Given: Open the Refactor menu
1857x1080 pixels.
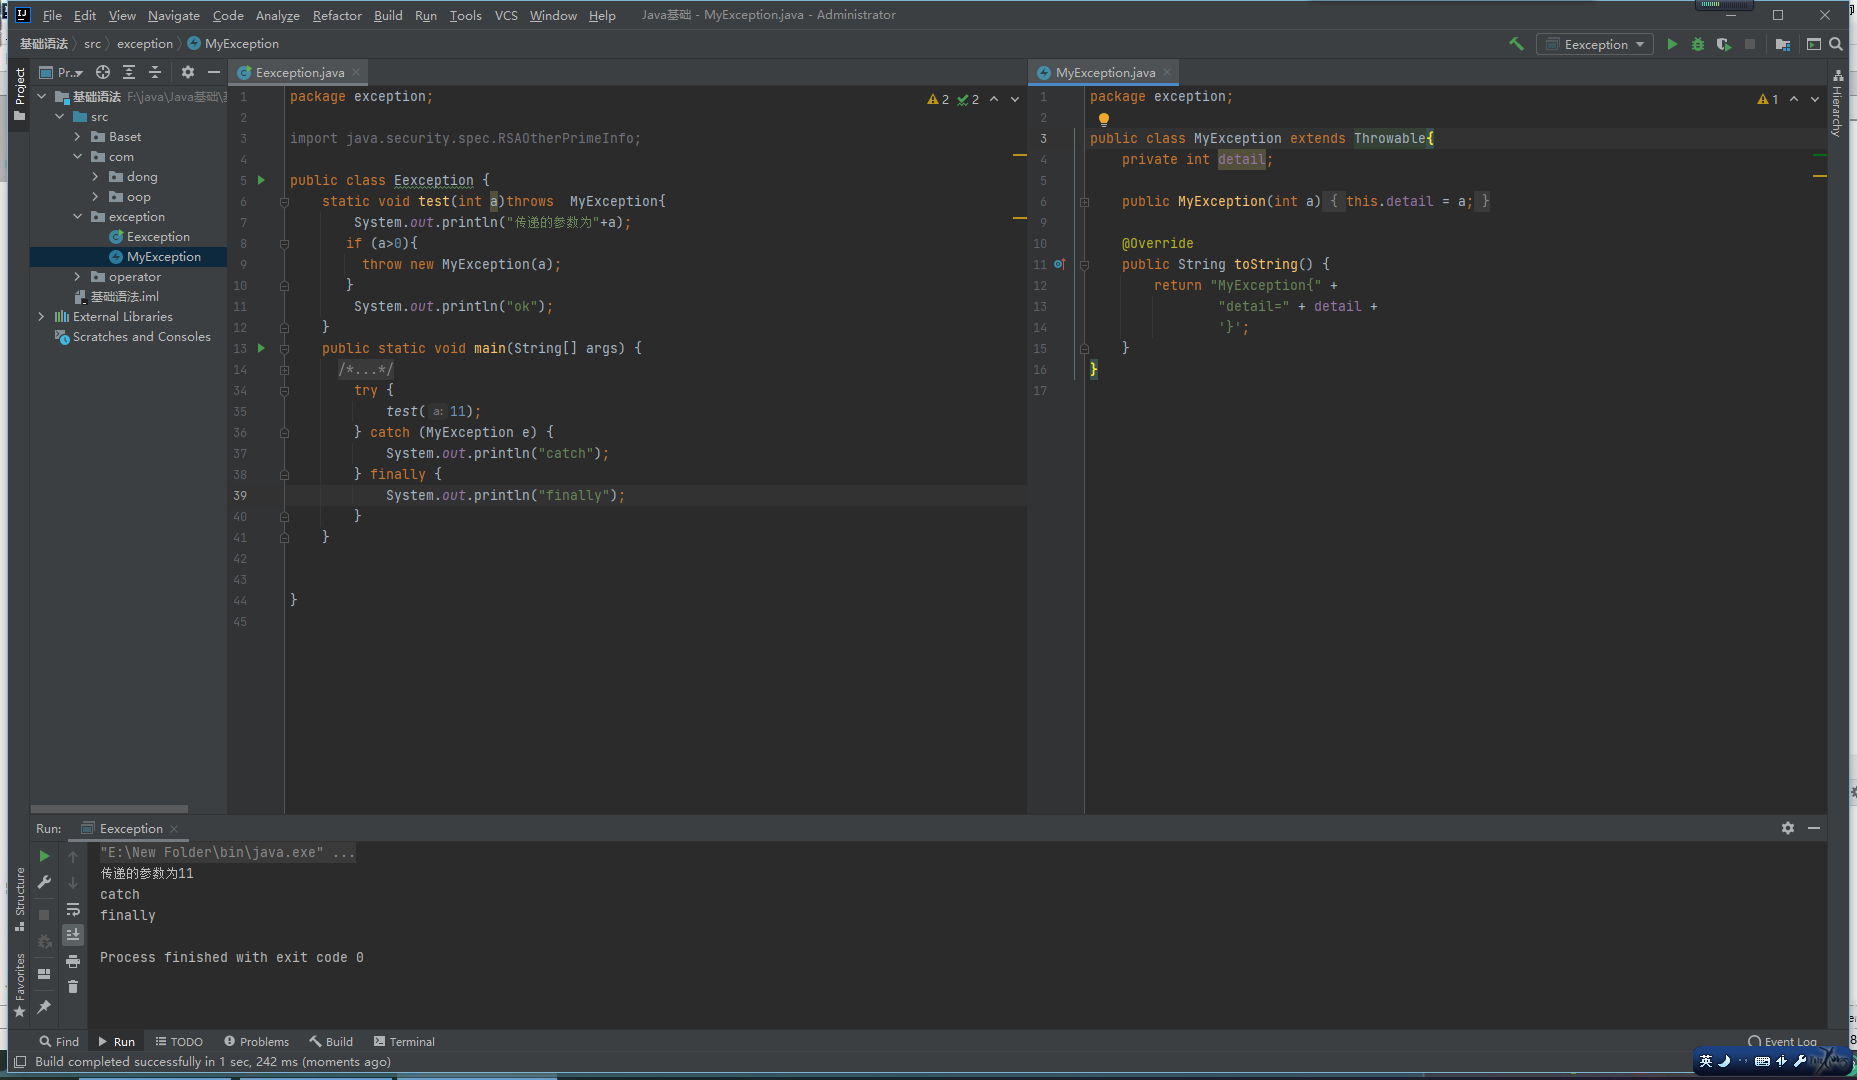Looking at the screenshot, I should coord(336,15).
